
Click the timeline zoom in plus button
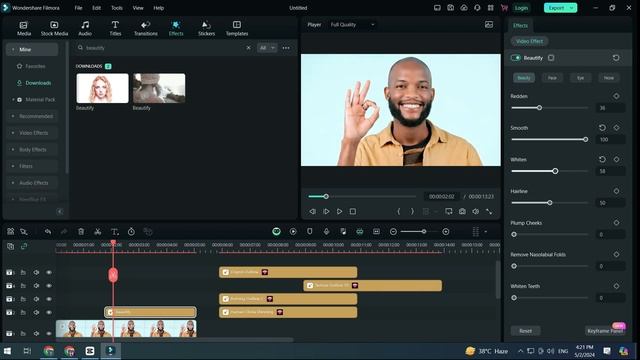coord(446,232)
